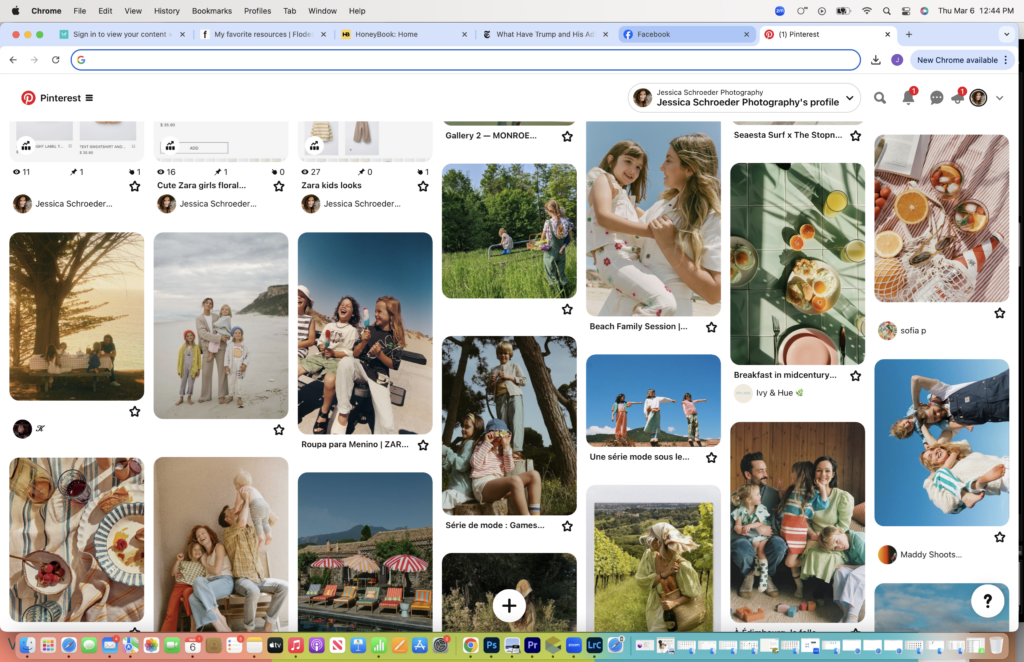Open the Pinterest hamburger menu
This screenshot has width=1024, height=662.
pyautogui.click(x=89, y=98)
